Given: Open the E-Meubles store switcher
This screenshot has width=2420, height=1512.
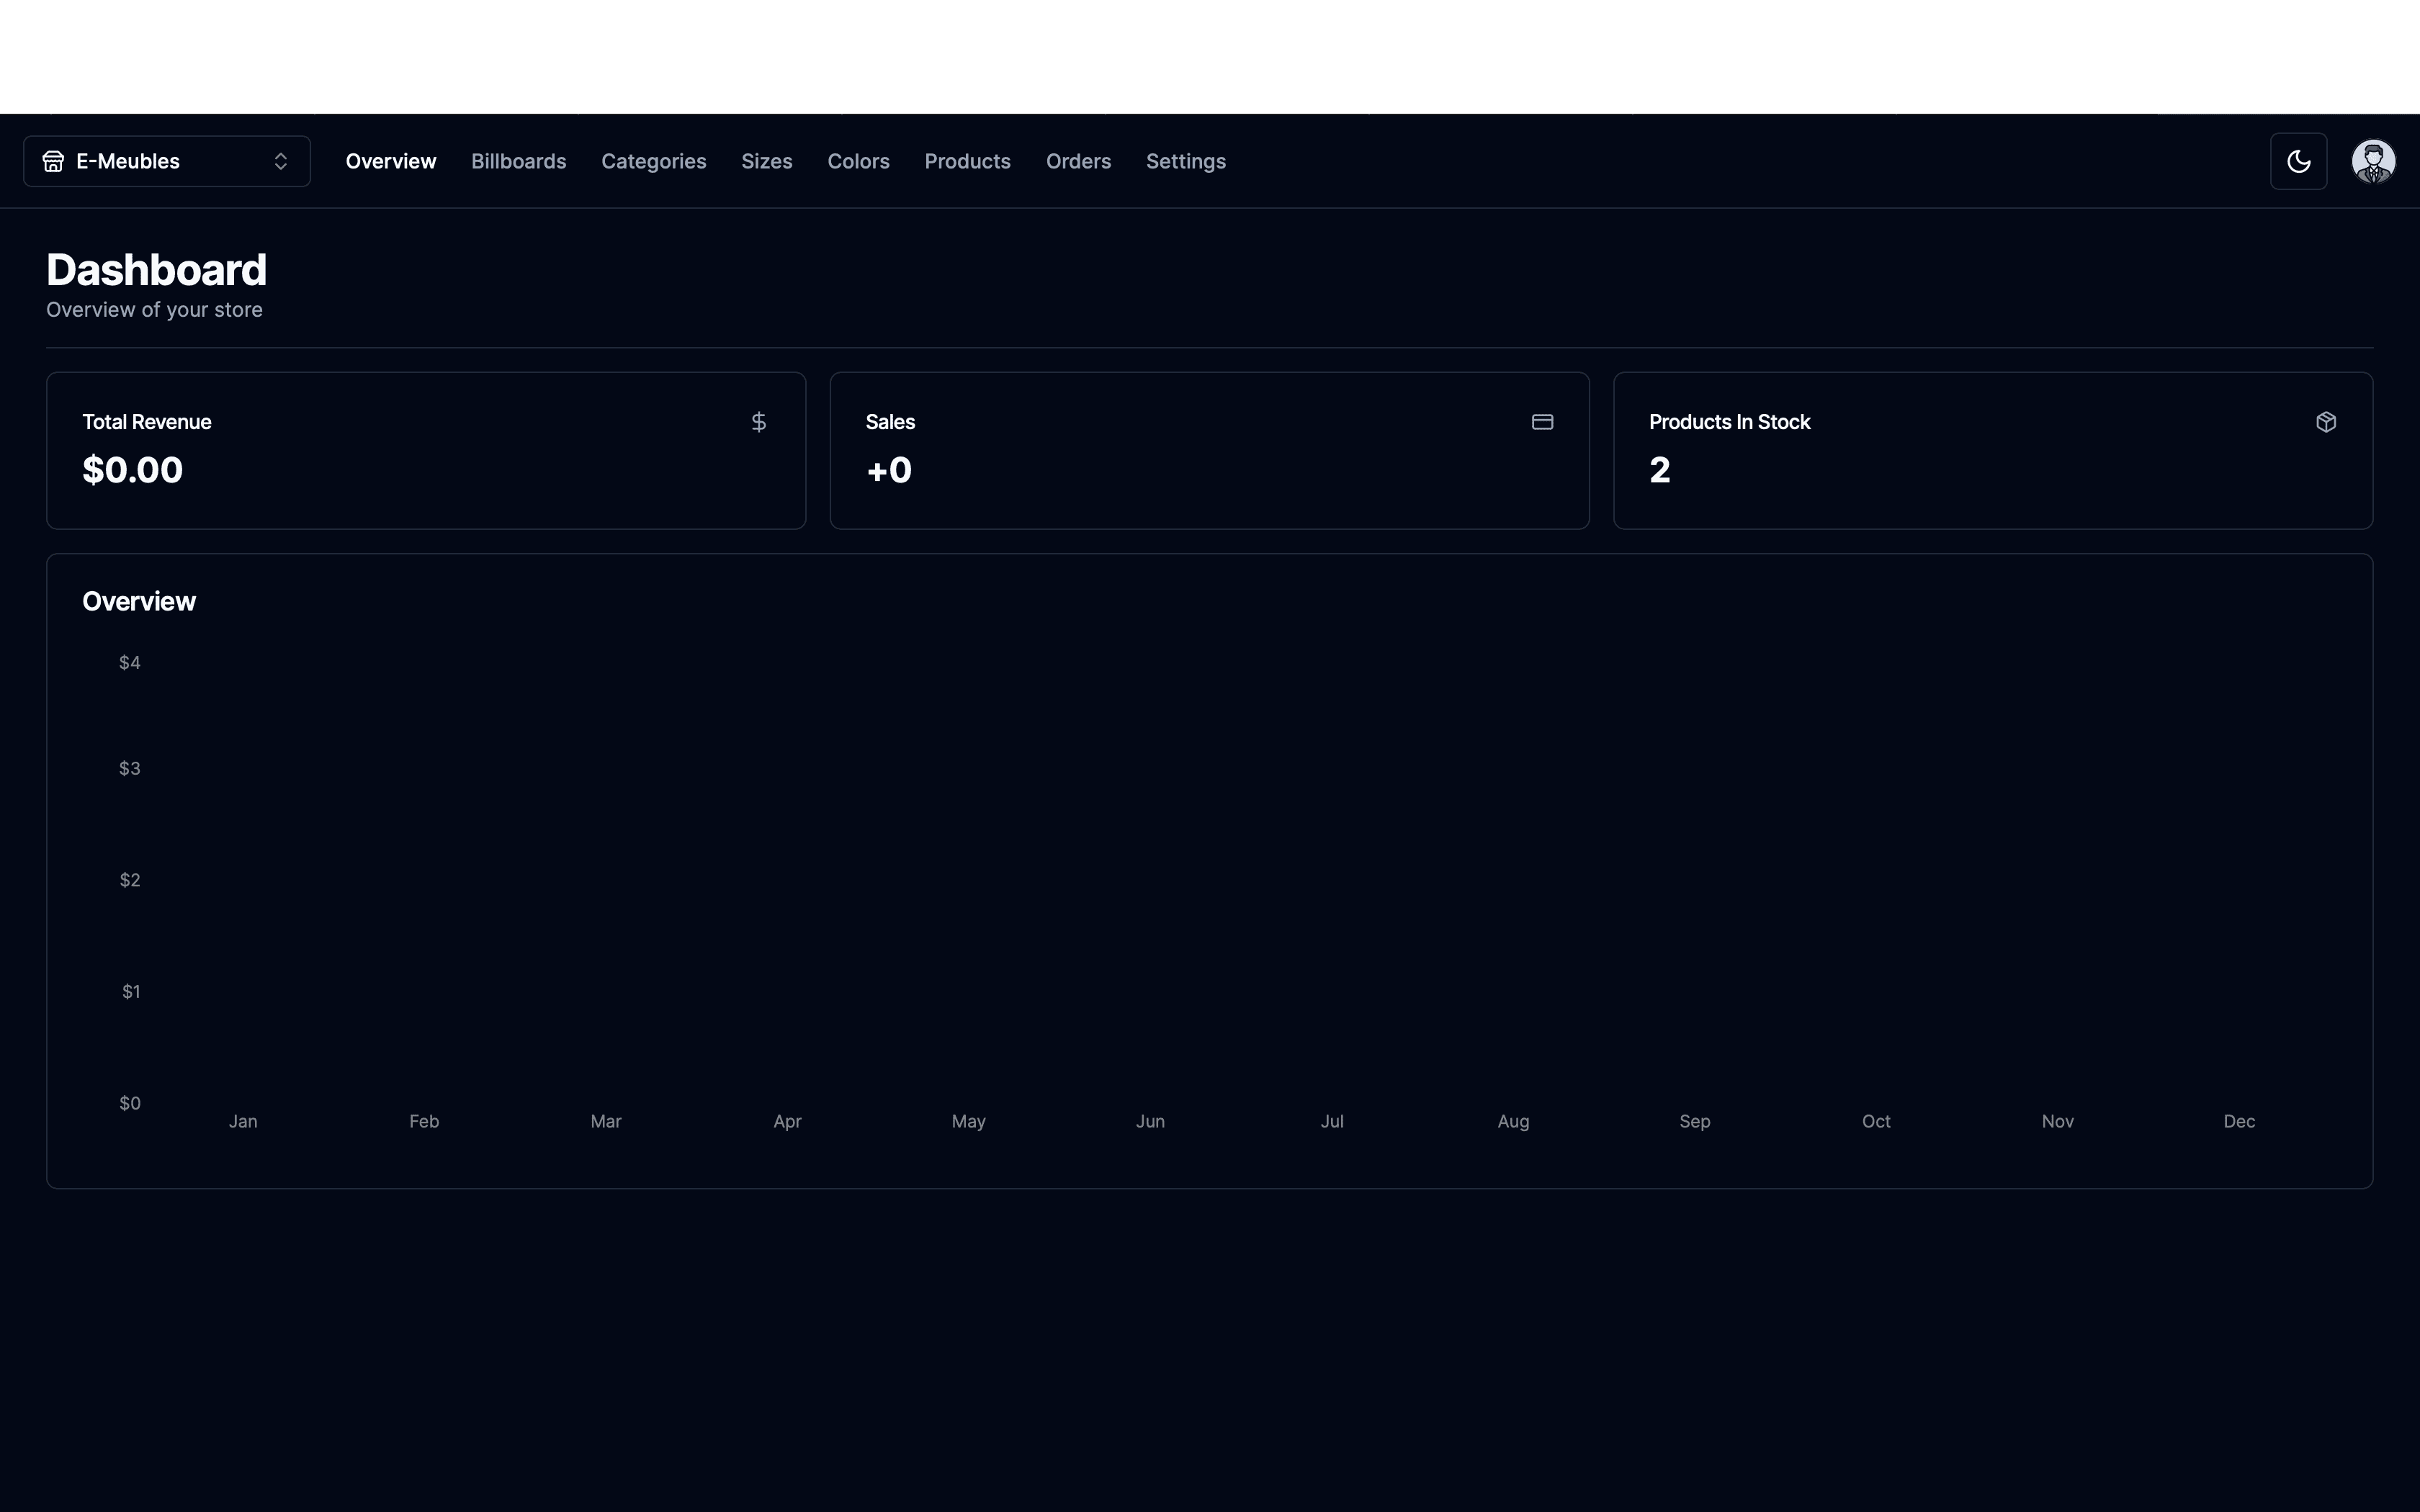Looking at the screenshot, I should click(167, 161).
